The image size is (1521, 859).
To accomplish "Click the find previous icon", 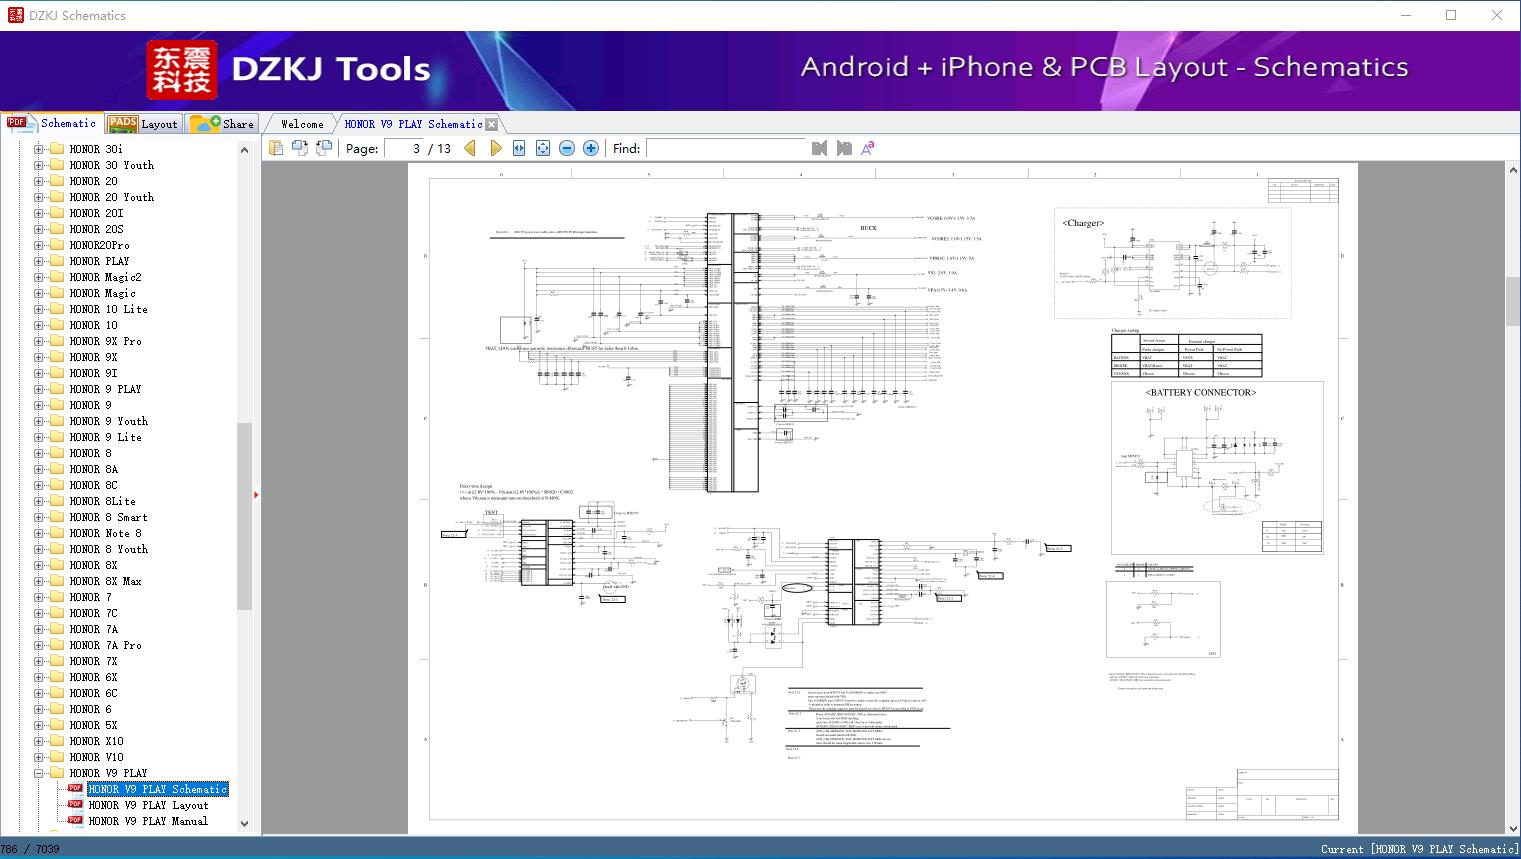I will [x=820, y=148].
